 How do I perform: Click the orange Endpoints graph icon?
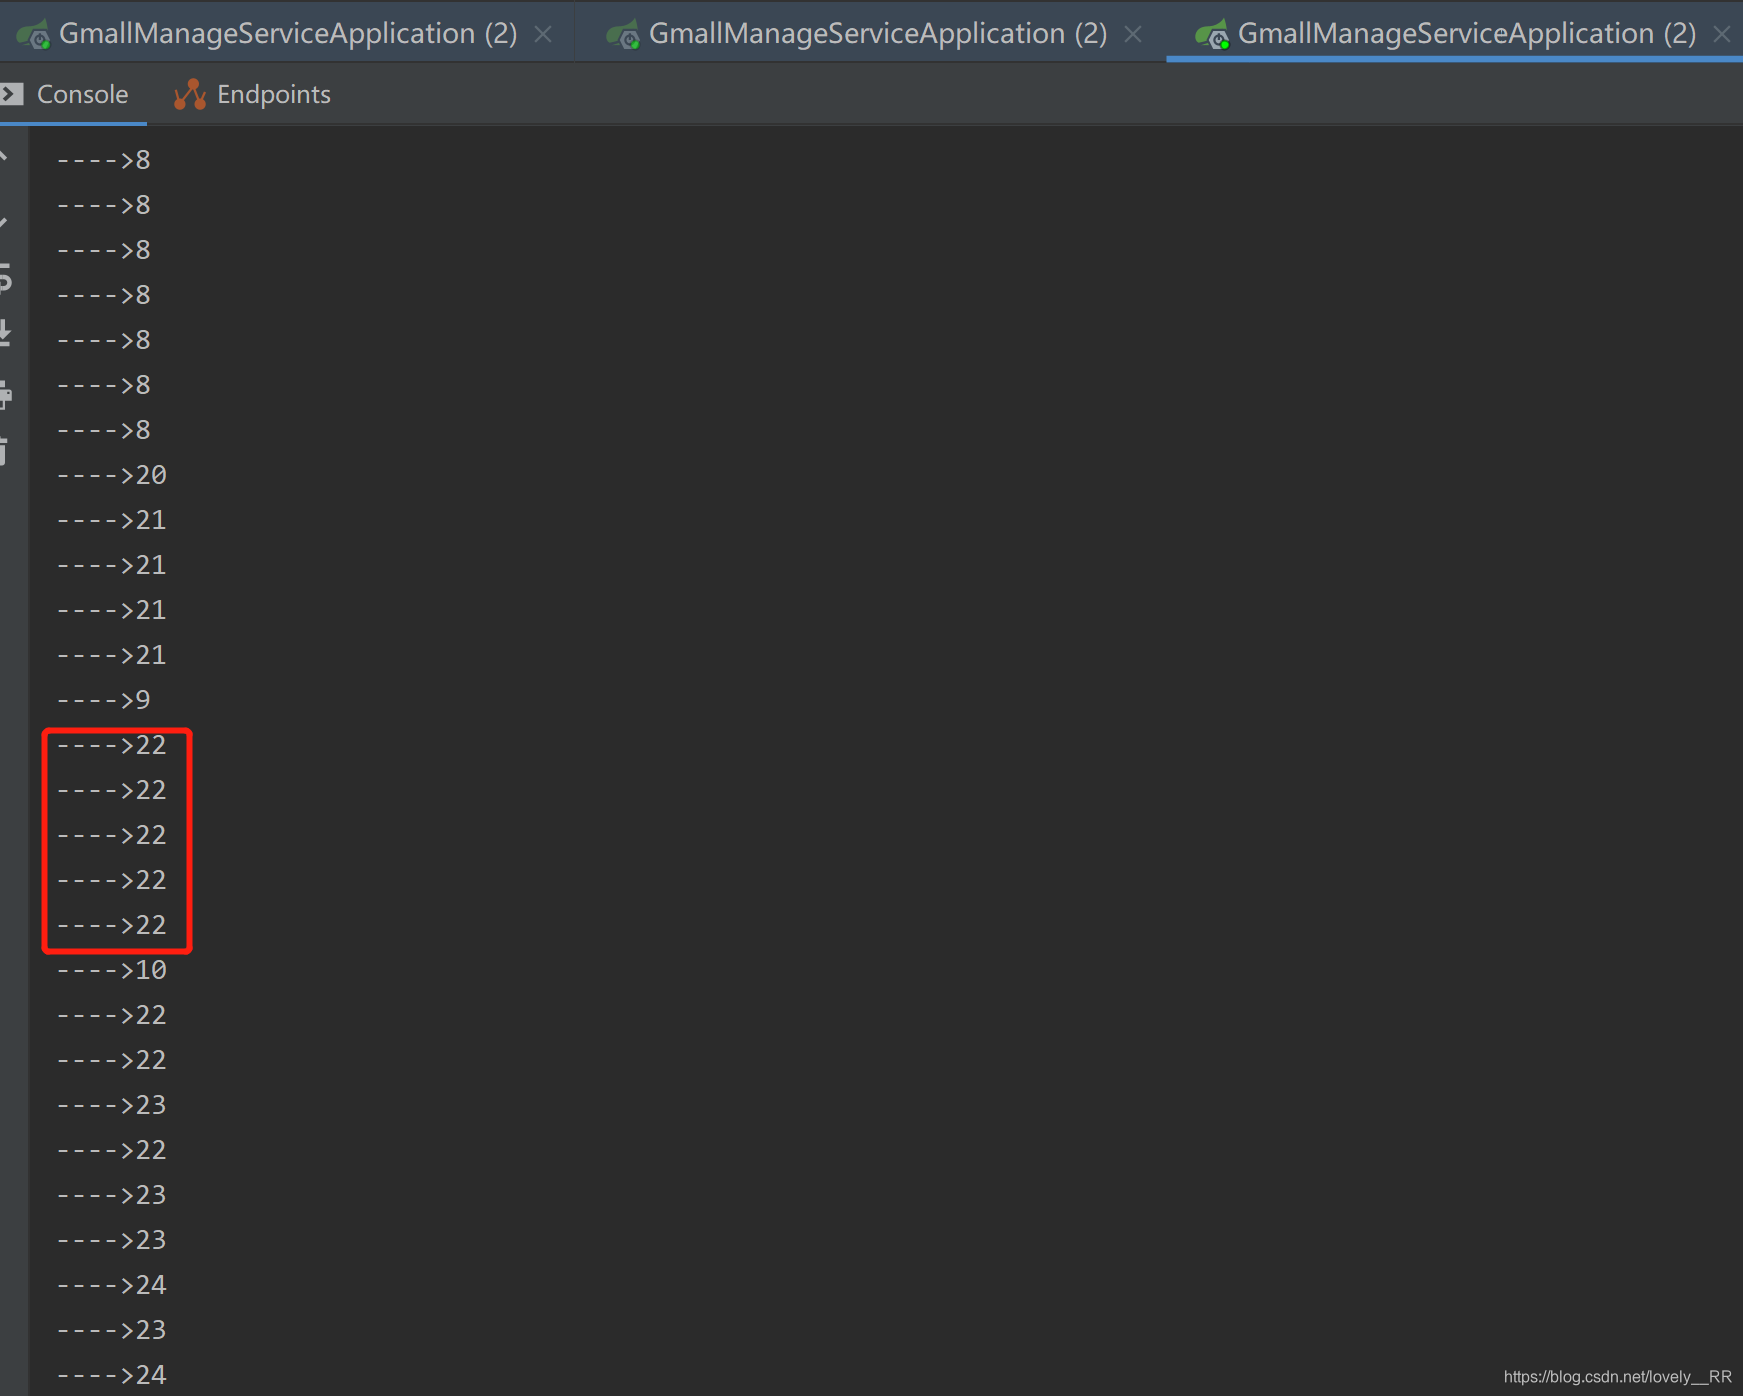click(x=189, y=94)
